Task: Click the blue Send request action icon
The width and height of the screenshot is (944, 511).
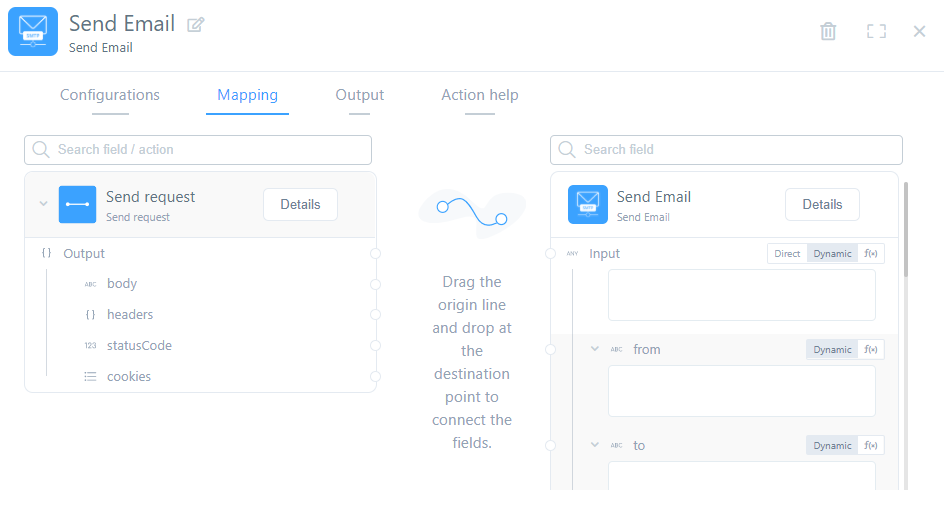Action: [77, 204]
